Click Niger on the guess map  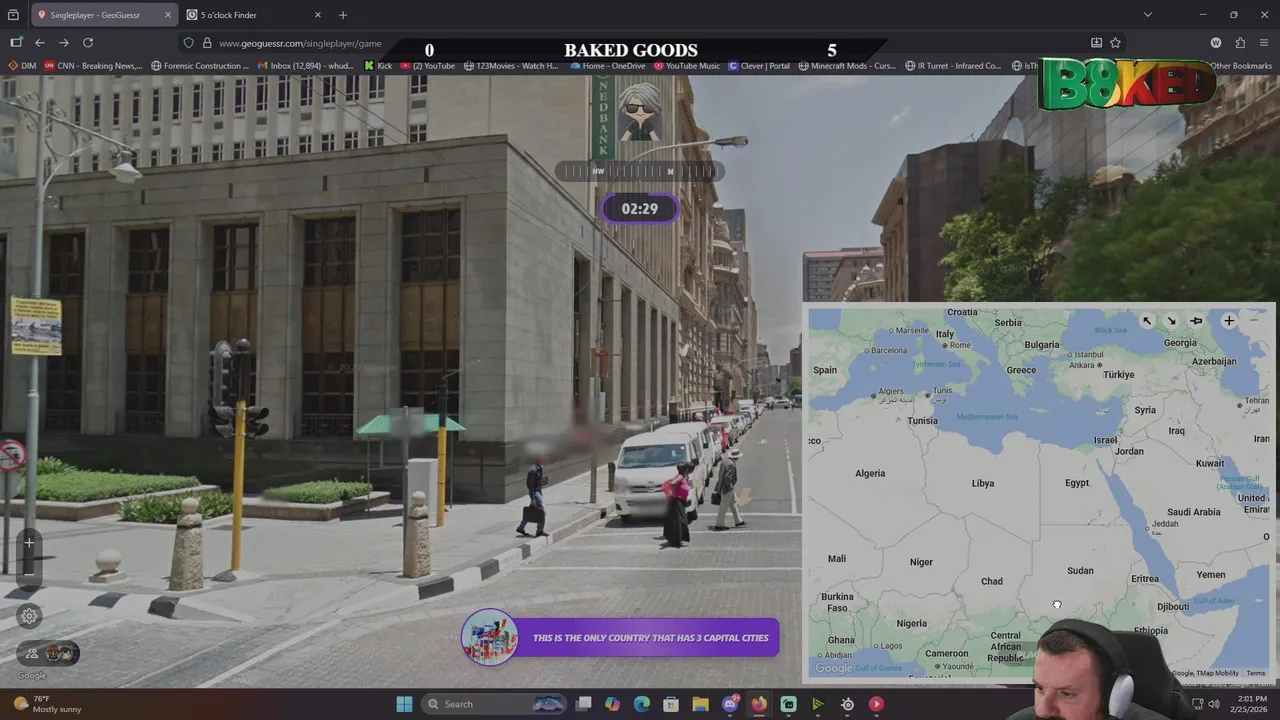click(x=921, y=562)
